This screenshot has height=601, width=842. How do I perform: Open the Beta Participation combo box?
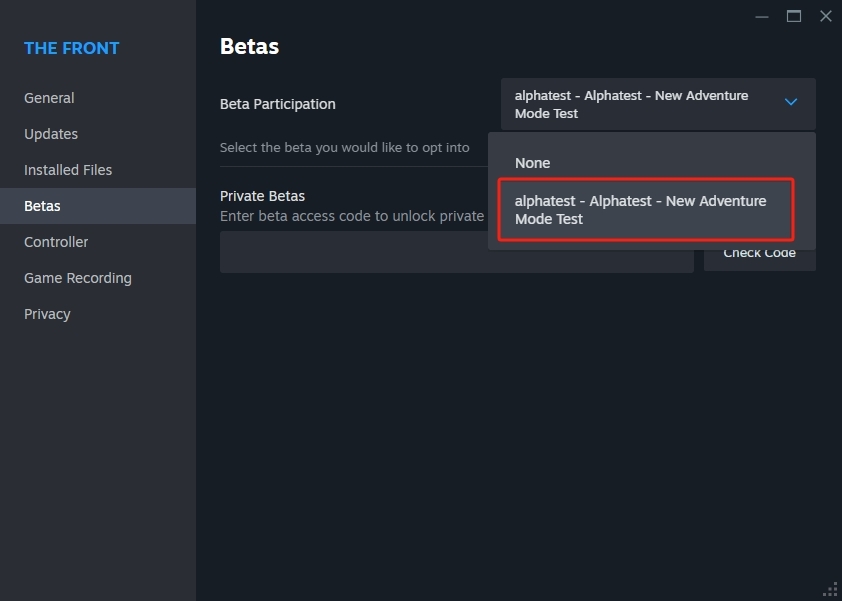(x=657, y=104)
